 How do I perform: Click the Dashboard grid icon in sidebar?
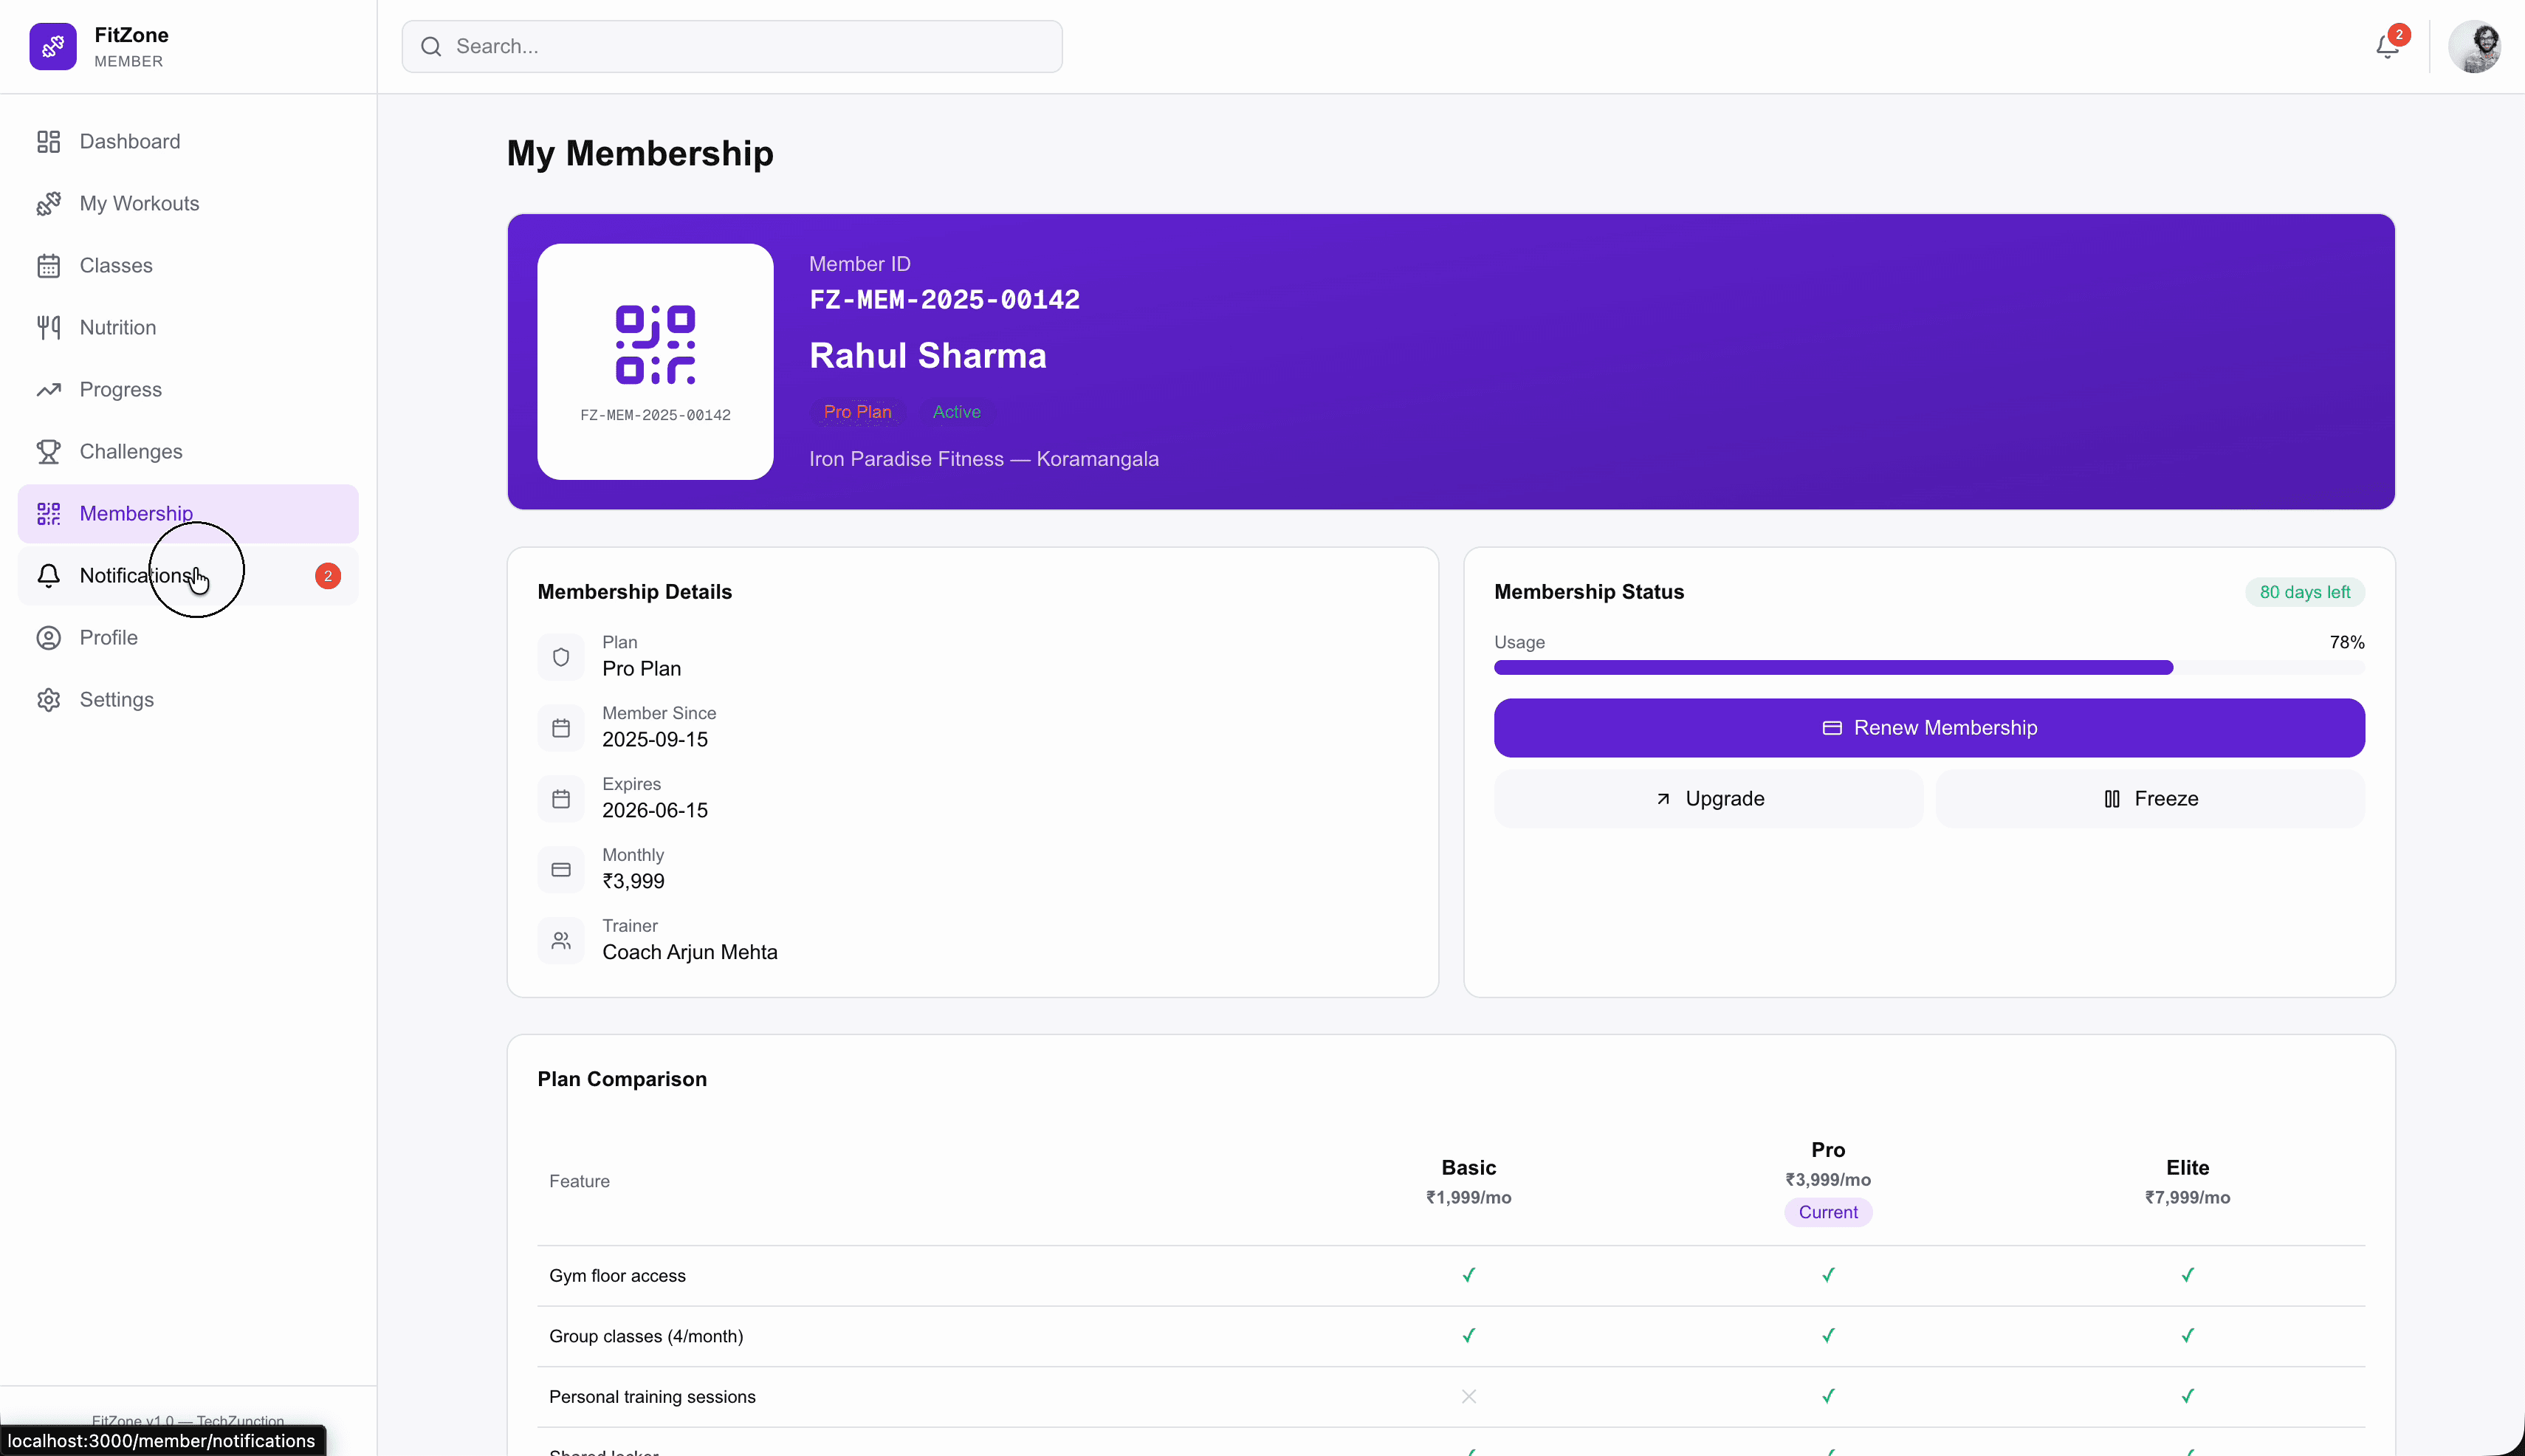[x=48, y=141]
